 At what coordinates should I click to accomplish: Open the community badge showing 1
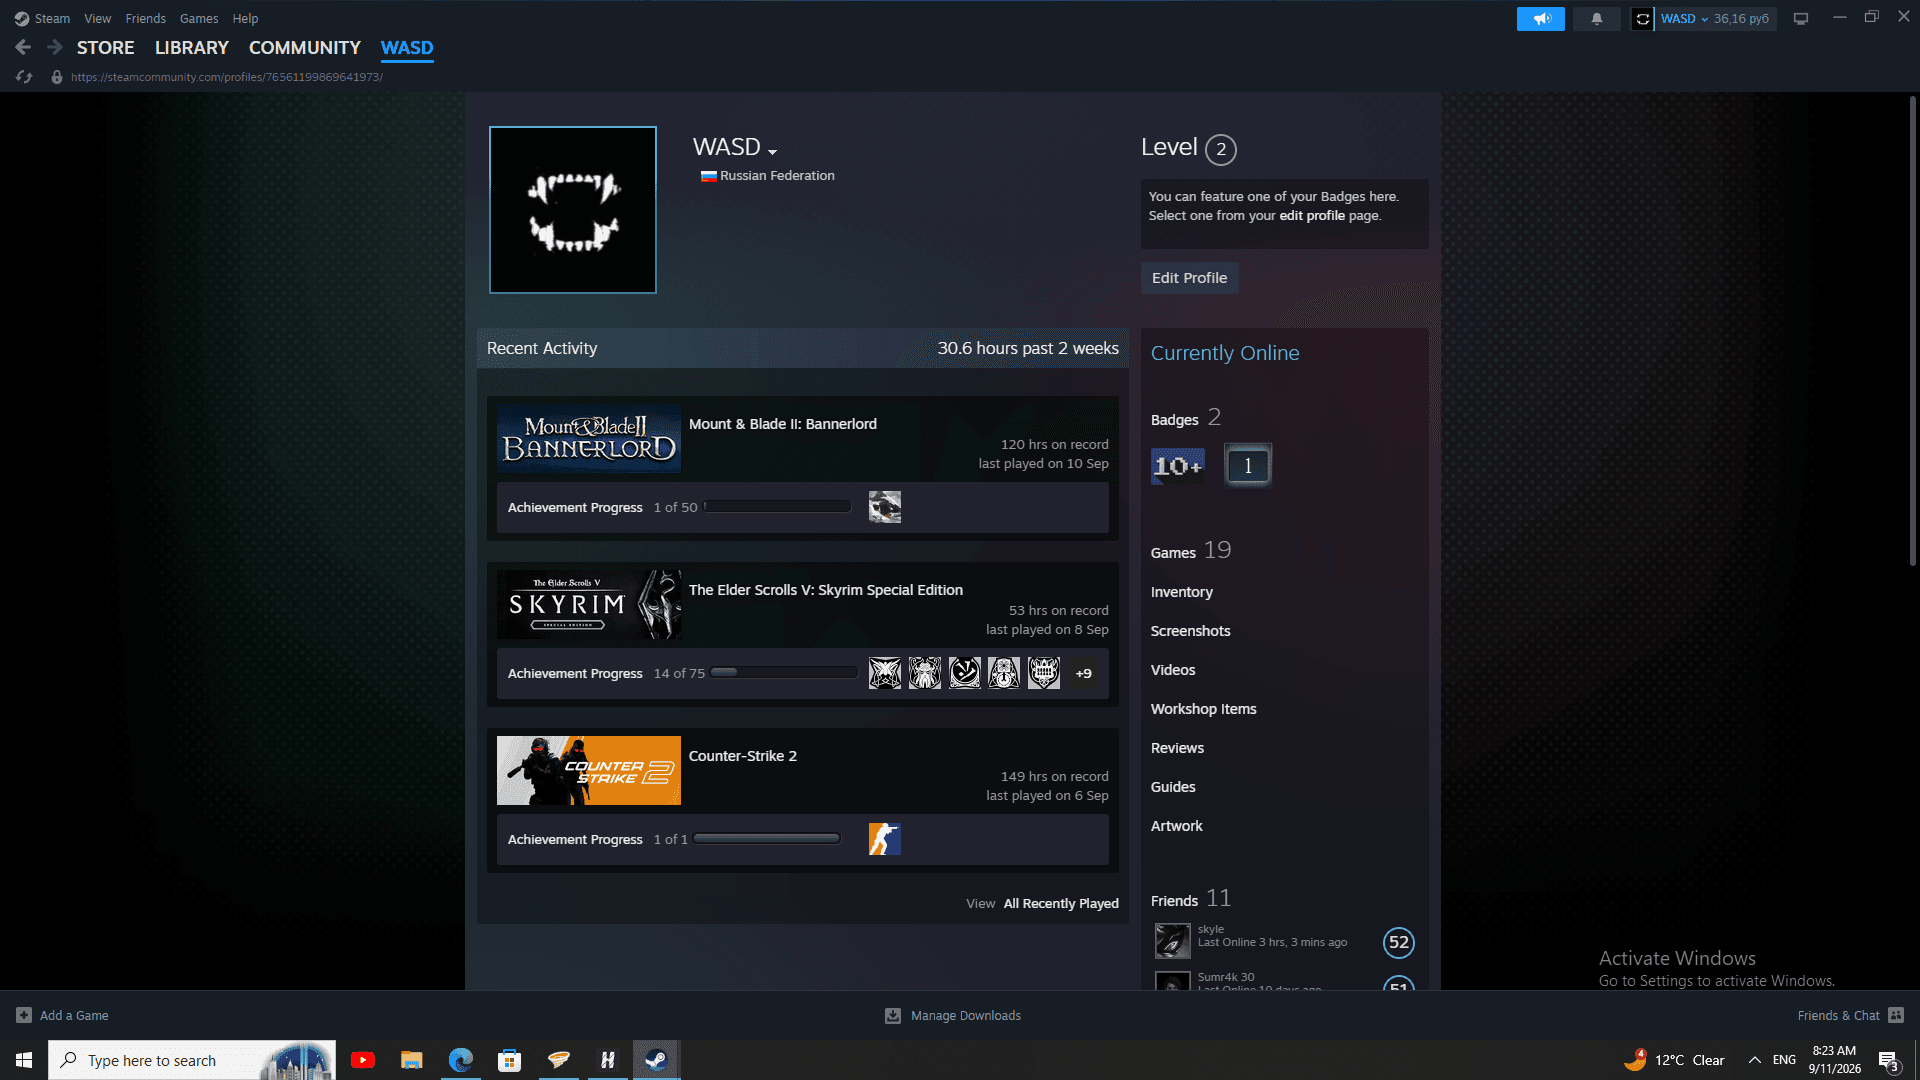(1248, 465)
